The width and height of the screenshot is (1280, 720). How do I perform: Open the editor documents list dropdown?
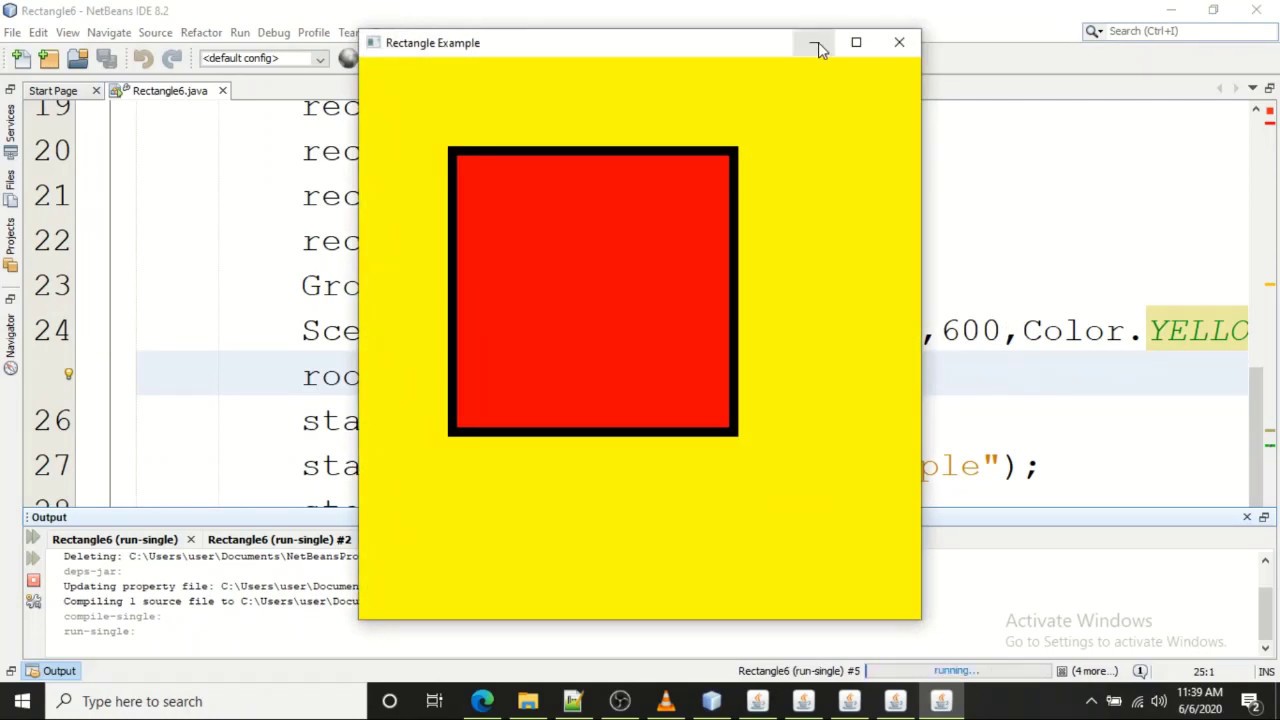pos(1252,89)
